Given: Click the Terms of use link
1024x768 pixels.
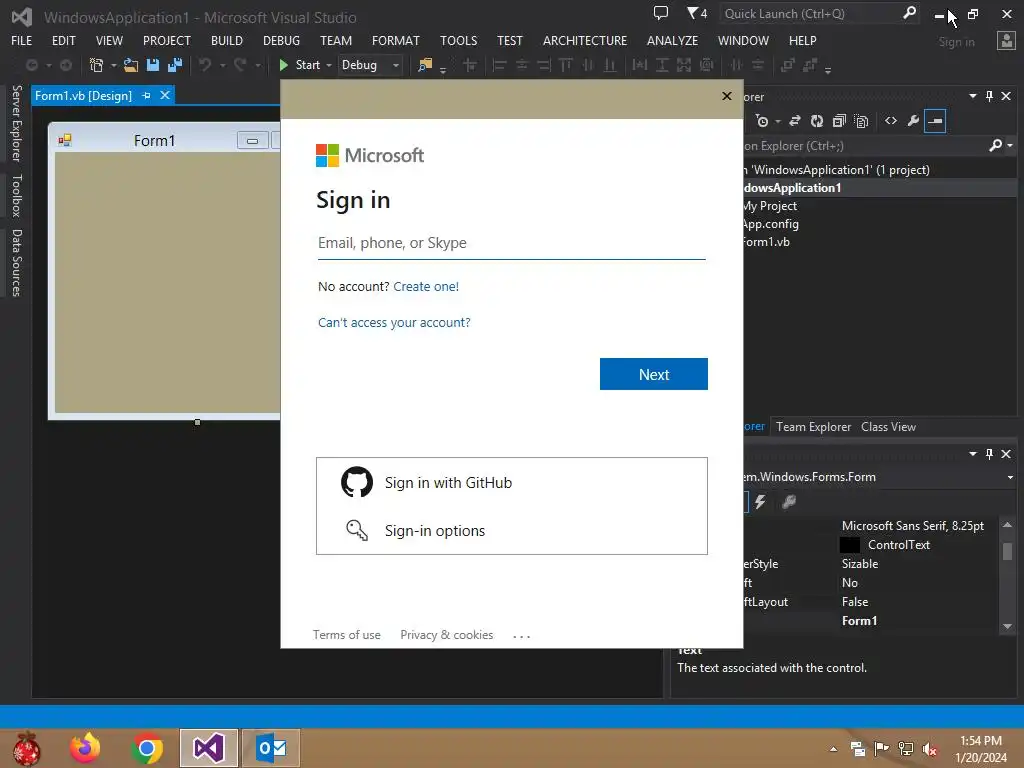Looking at the screenshot, I should click(346, 635).
